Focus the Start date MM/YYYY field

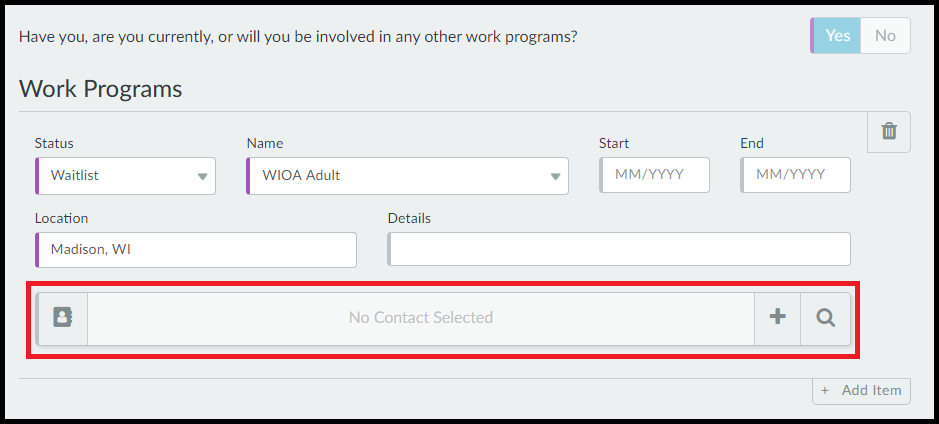pos(655,175)
